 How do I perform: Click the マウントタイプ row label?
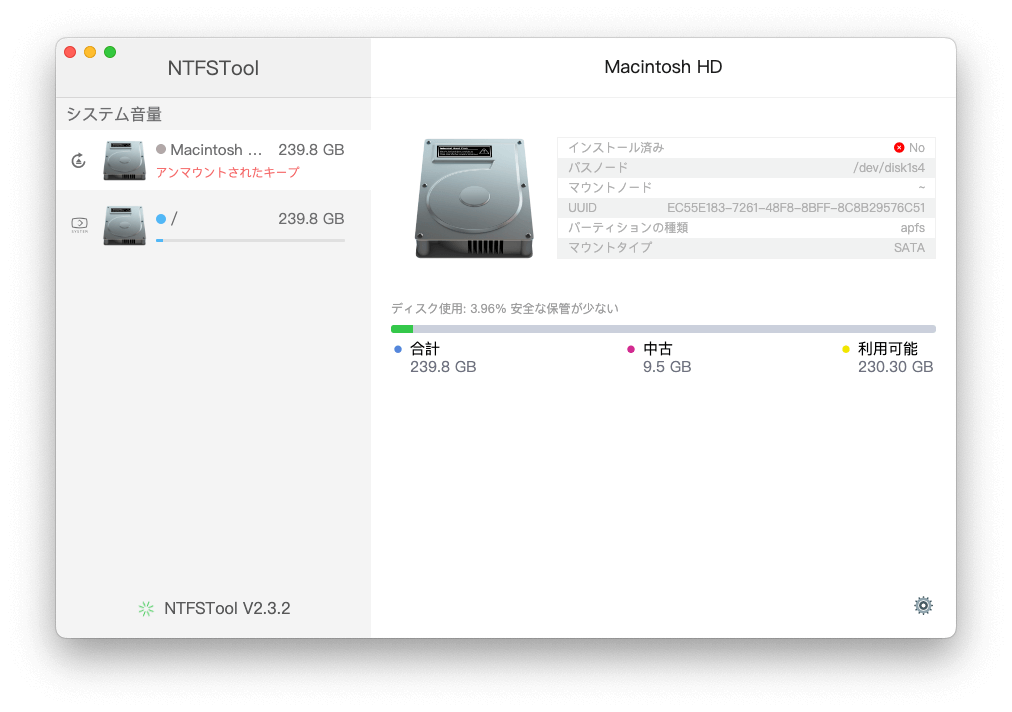click(610, 248)
